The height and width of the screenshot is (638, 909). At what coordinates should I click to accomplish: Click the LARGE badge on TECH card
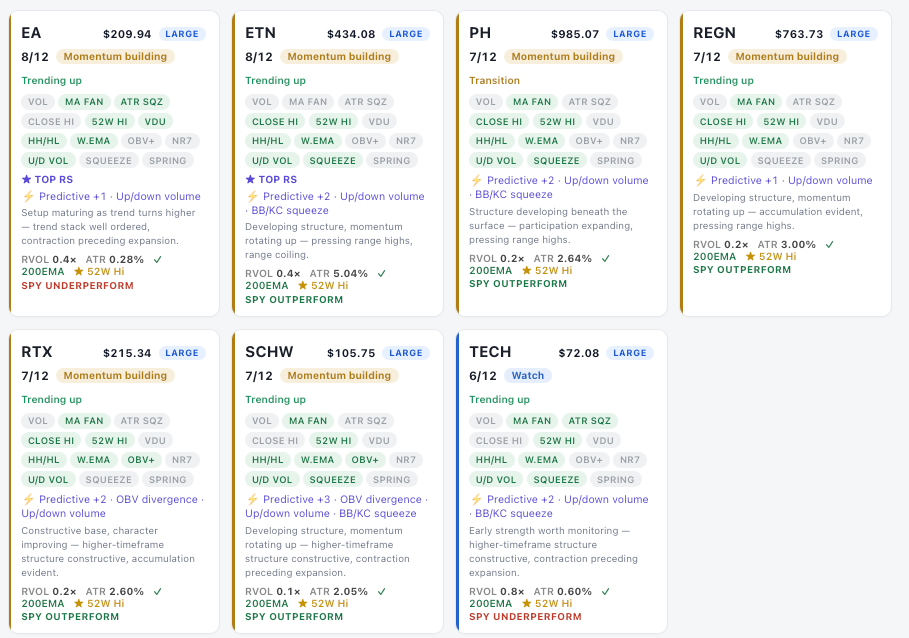pos(630,353)
